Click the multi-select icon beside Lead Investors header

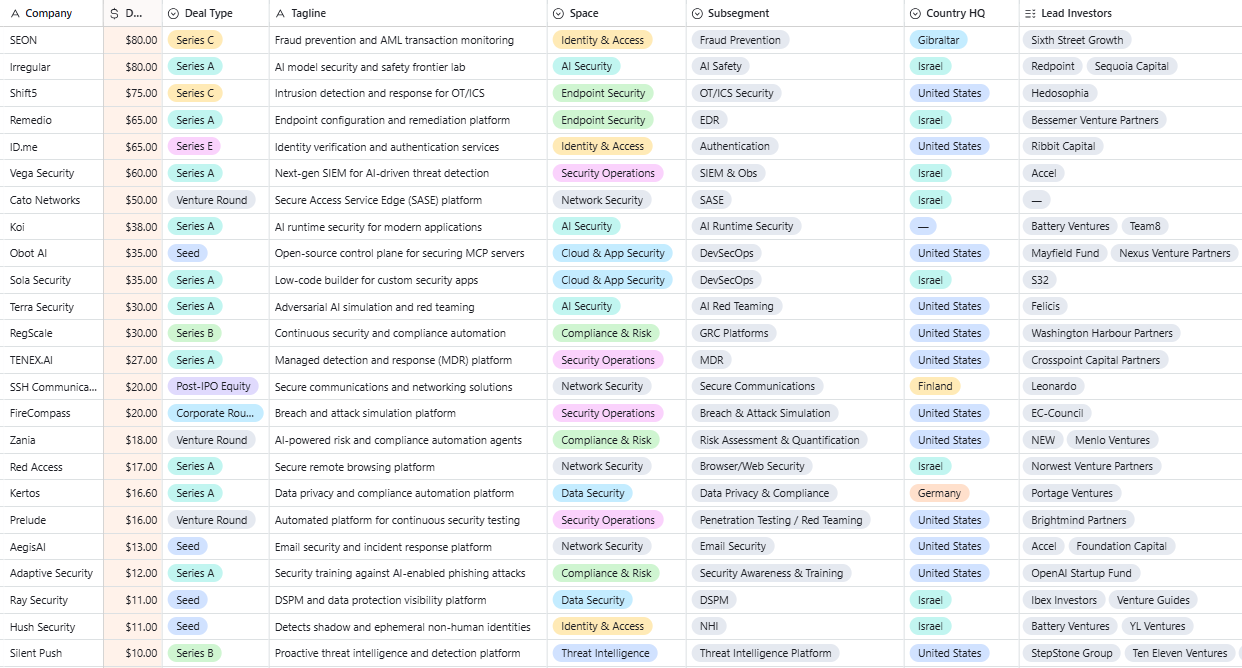[x=1030, y=13]
